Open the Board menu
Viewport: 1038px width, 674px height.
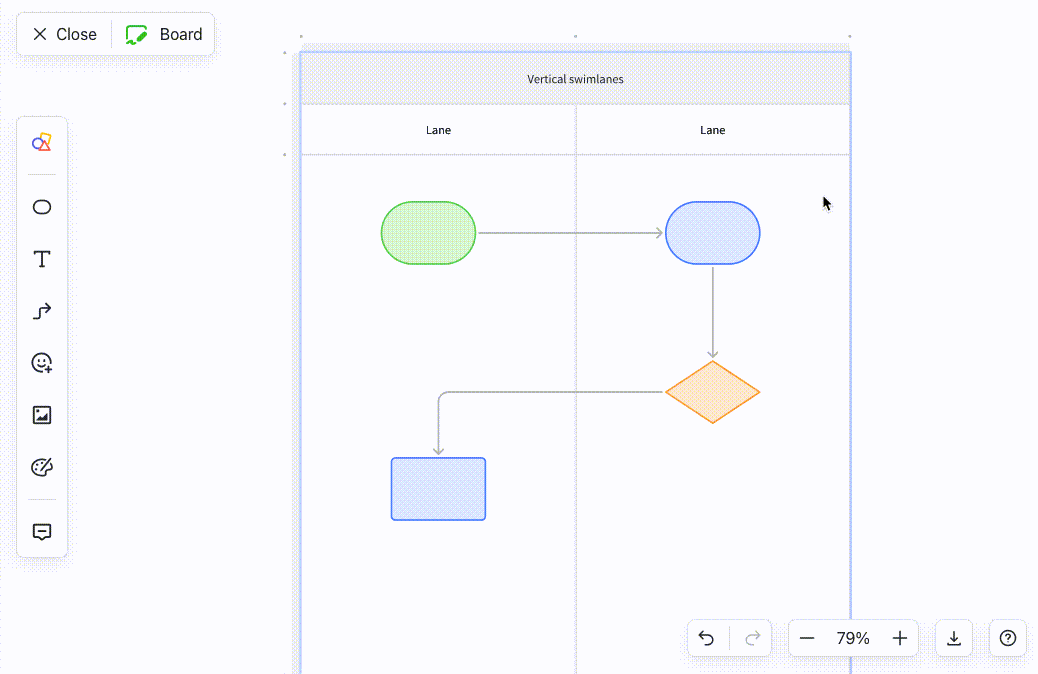164,33
